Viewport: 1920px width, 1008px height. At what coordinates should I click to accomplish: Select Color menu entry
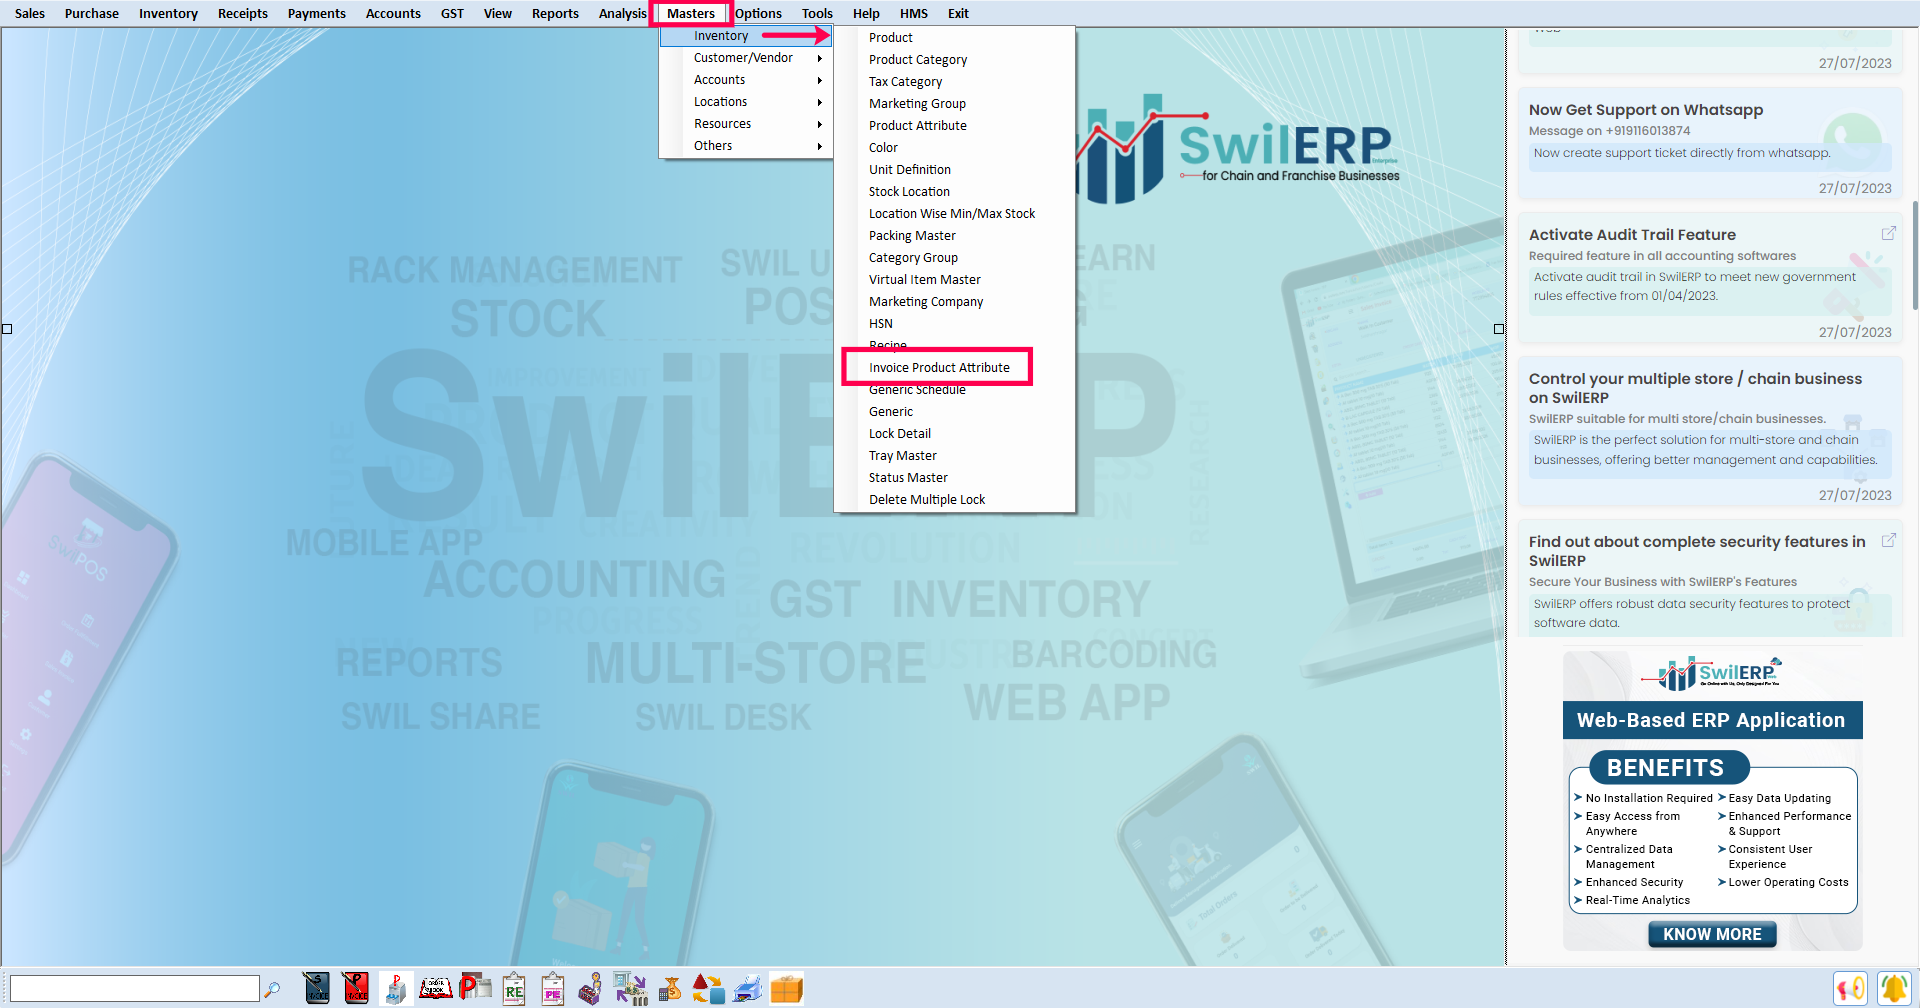pyautogui.click(x=955, y=148)
